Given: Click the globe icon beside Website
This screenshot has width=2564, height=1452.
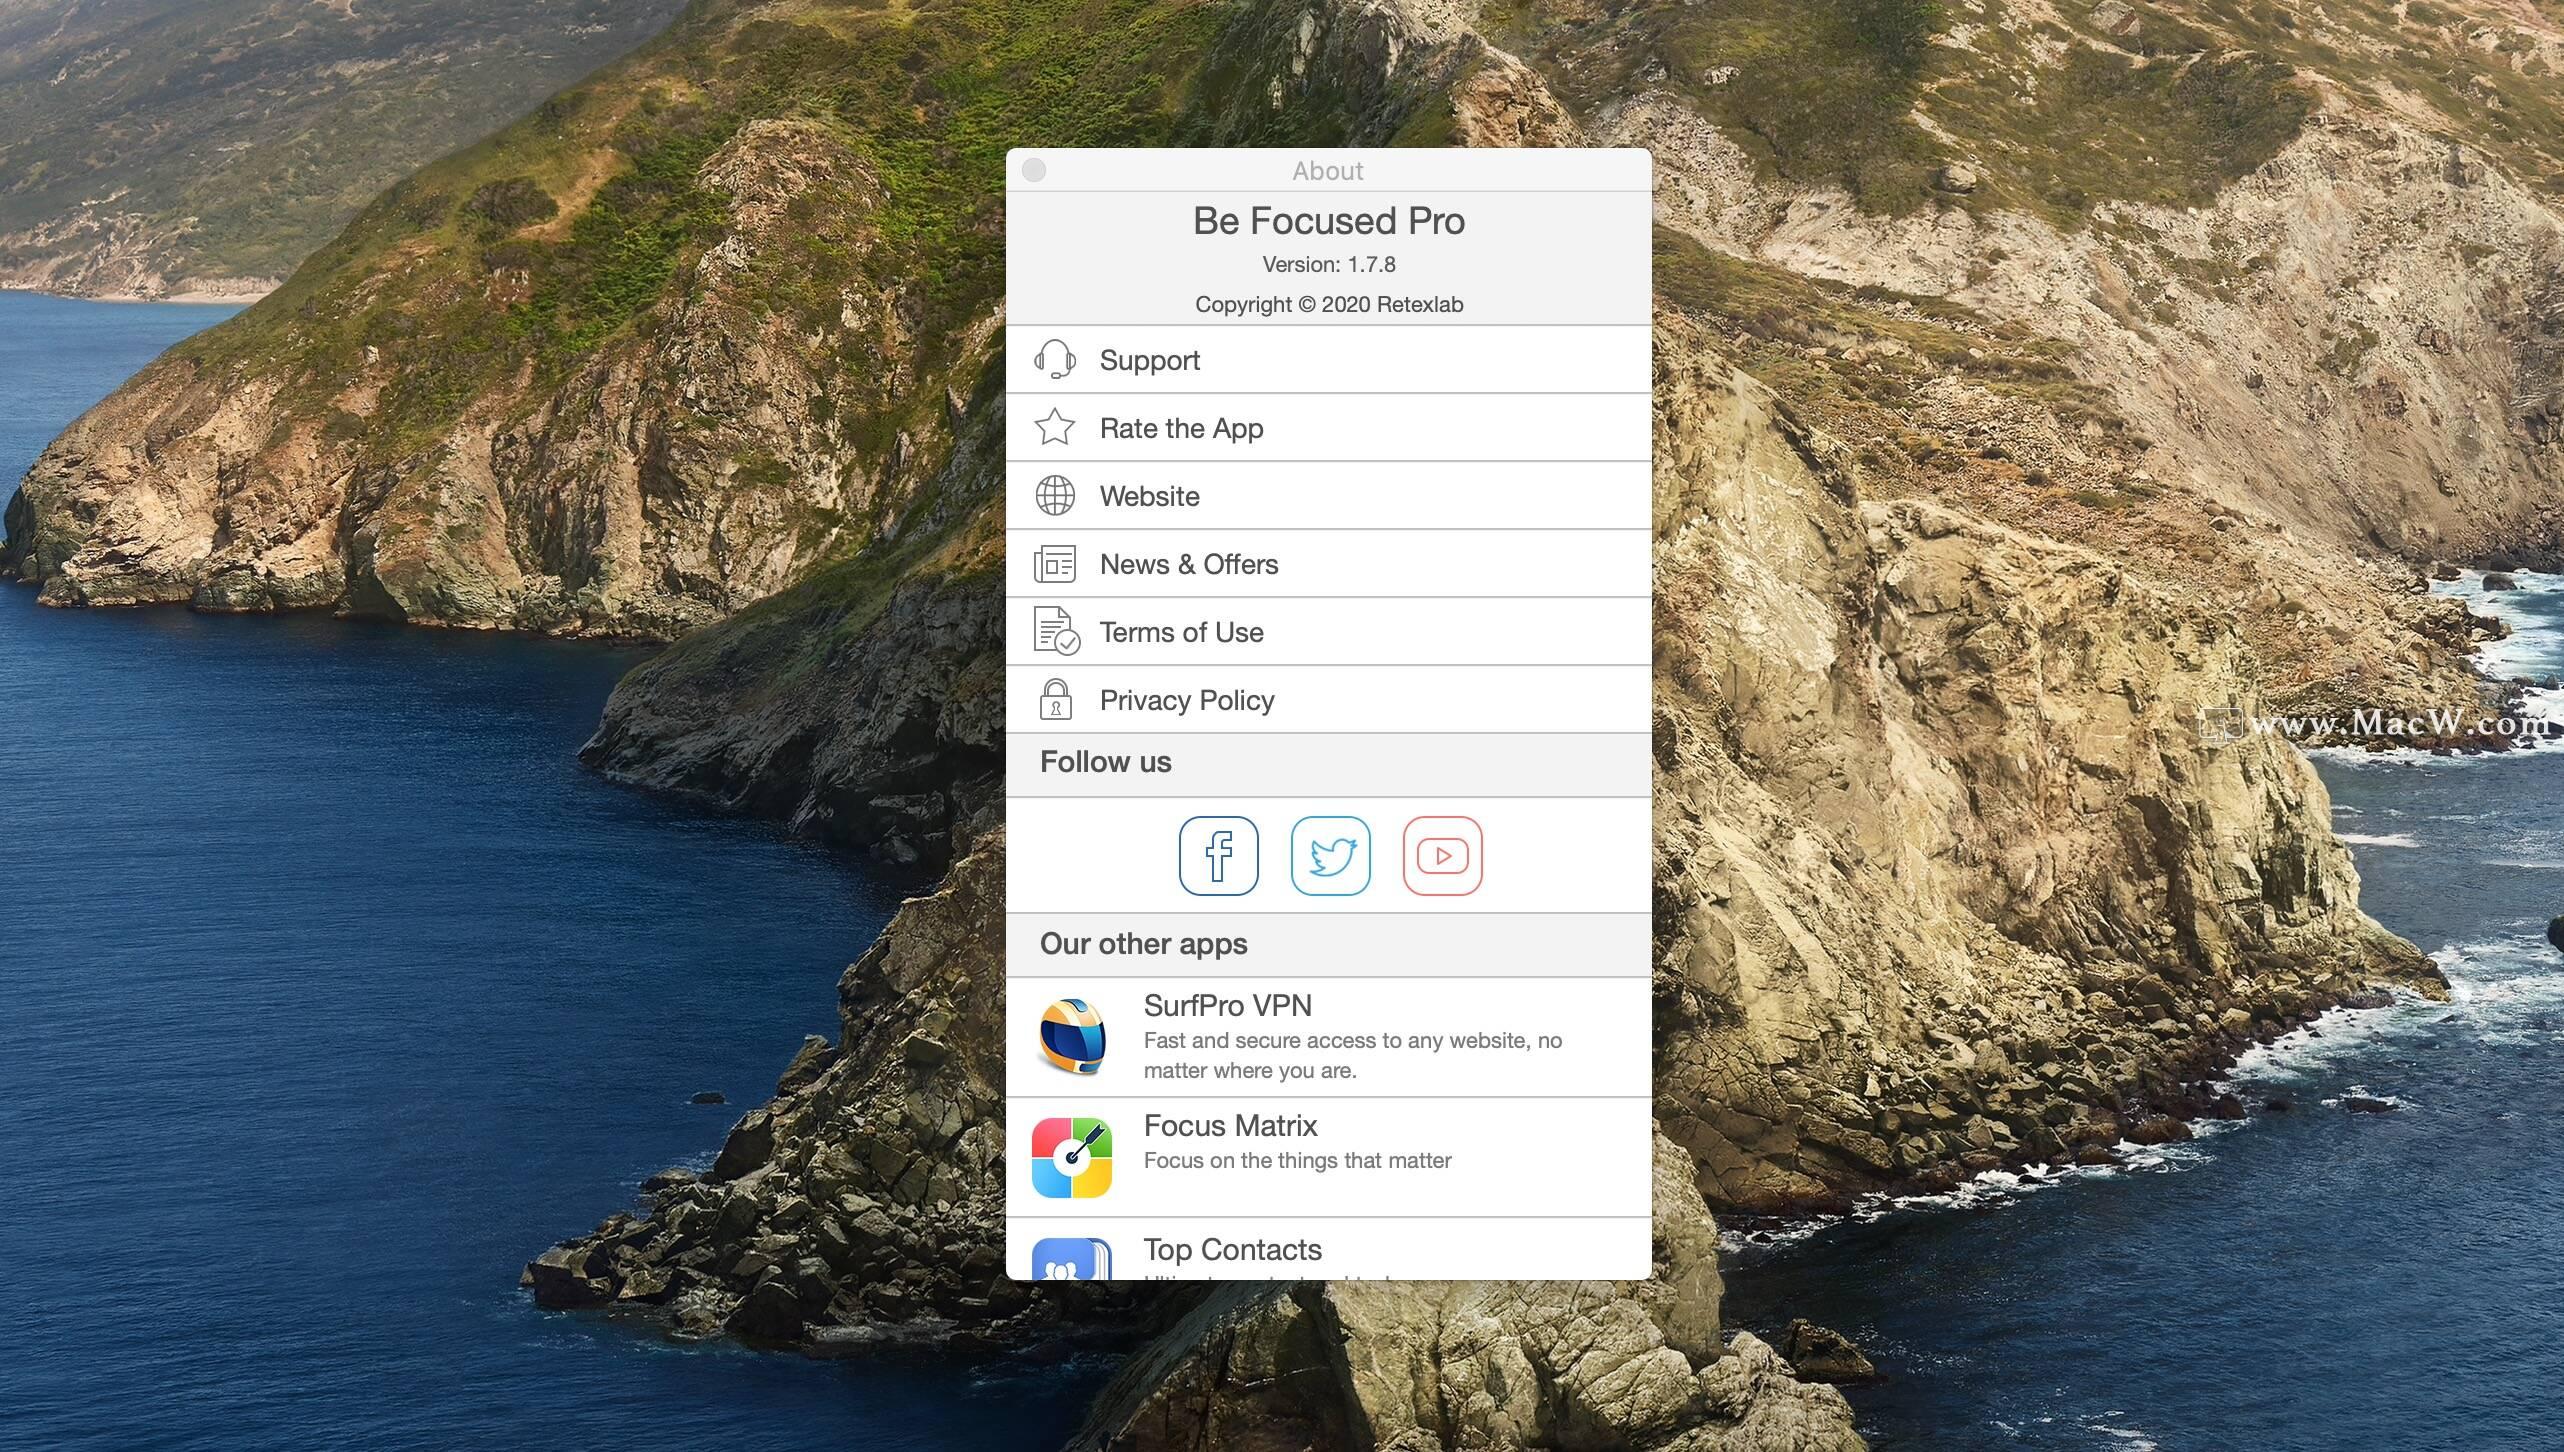Looking at the screenshot, I should (1054, 495).
